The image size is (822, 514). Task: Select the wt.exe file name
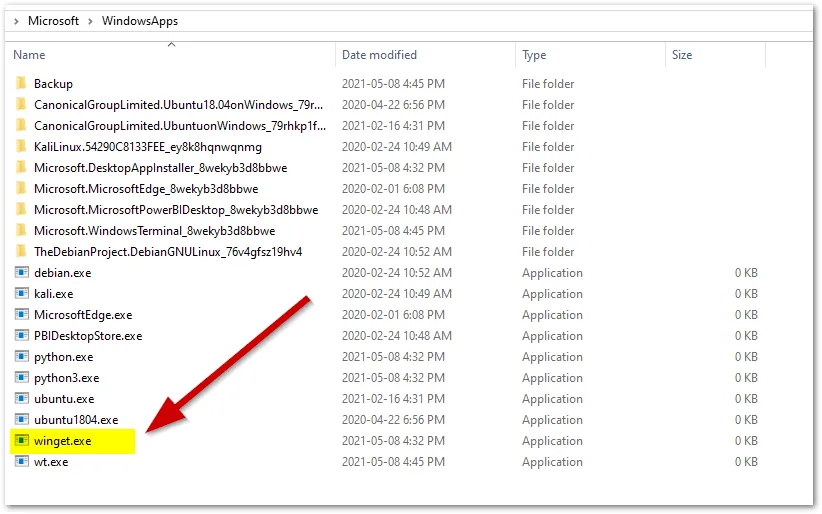51,462
